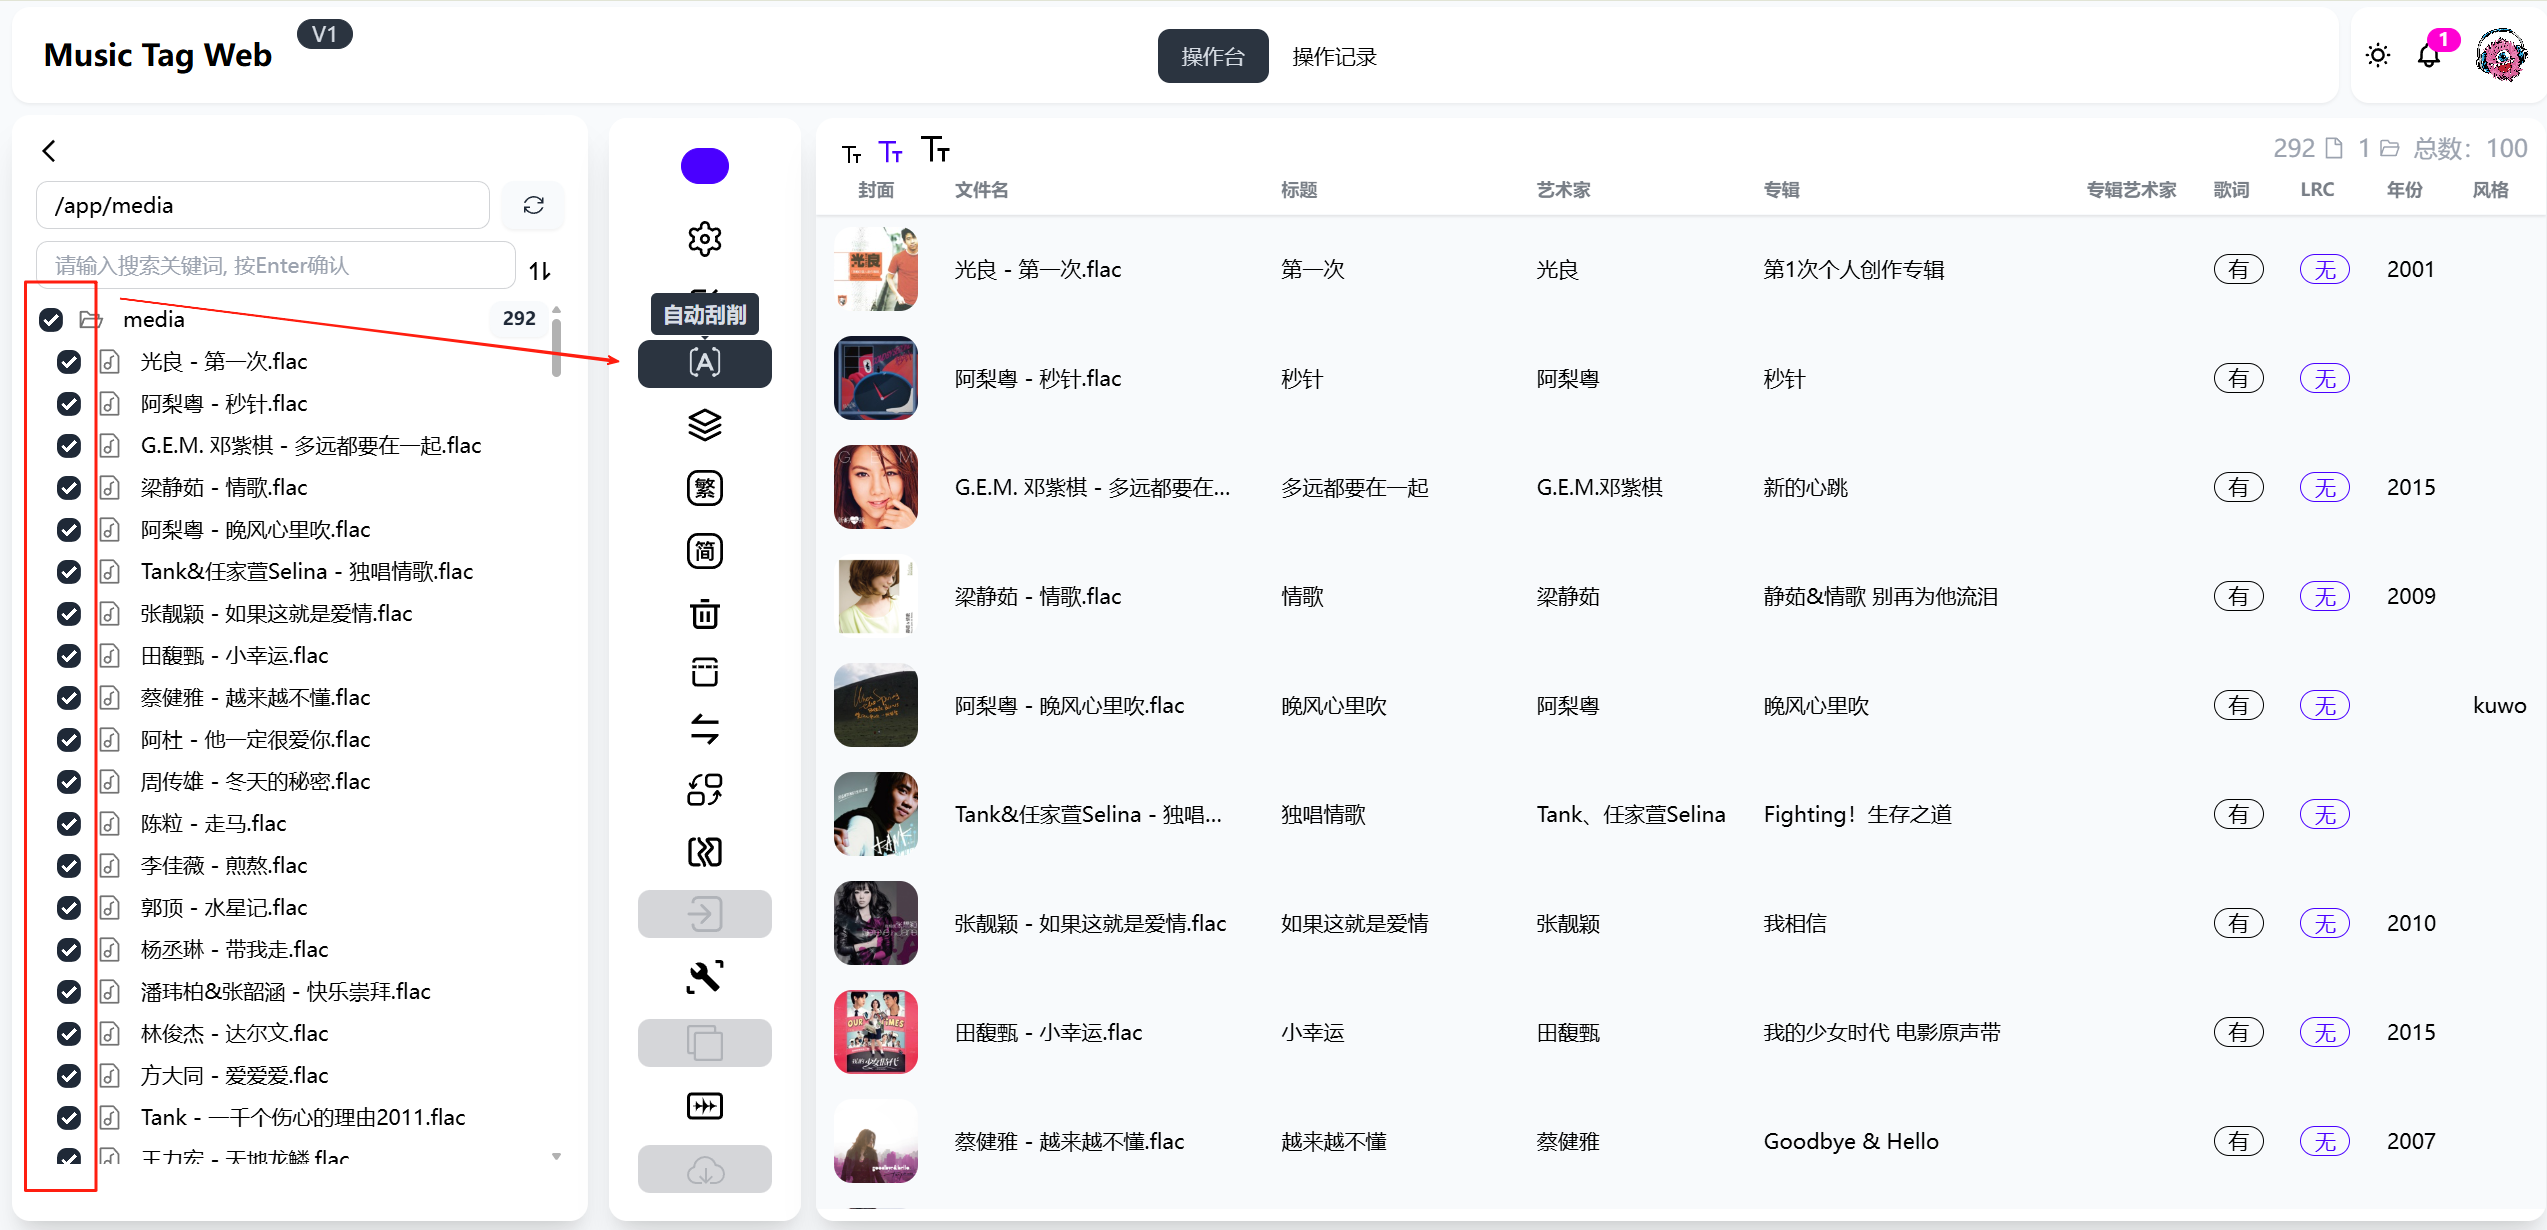
Task: Select the 操作台 tab
Action: click(x=1212, y=57)
